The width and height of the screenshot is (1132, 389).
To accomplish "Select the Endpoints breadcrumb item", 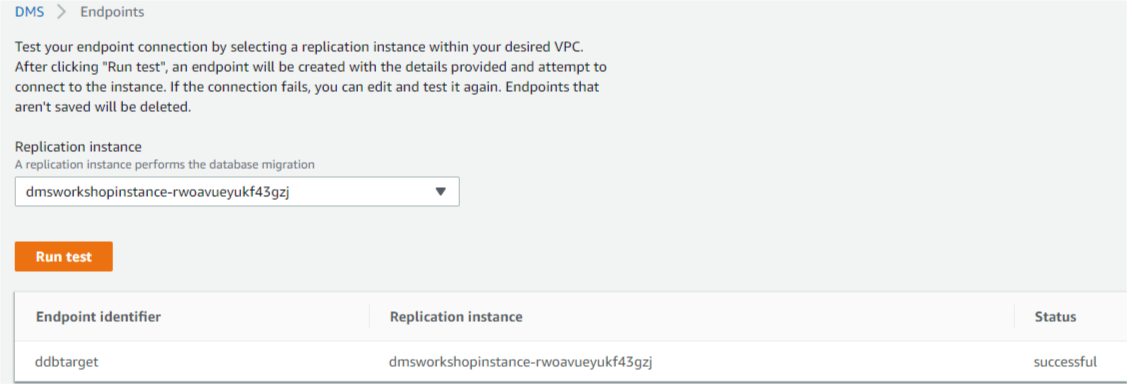I will click(112, 12).
